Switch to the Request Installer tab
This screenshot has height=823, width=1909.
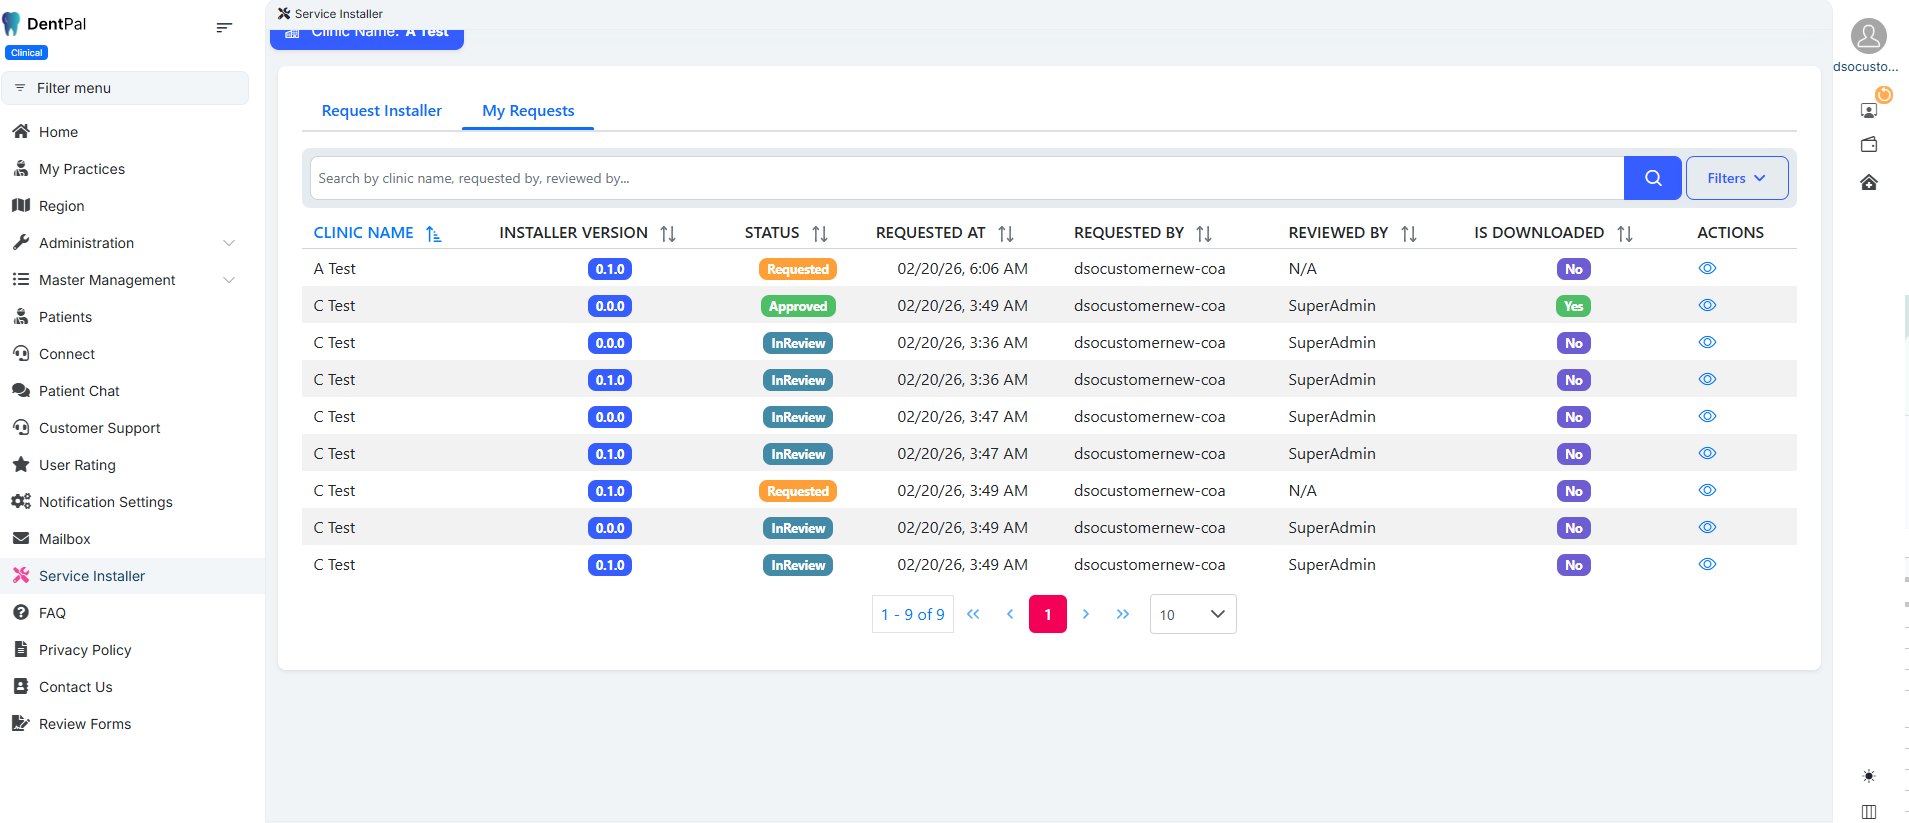click(381, 111)
